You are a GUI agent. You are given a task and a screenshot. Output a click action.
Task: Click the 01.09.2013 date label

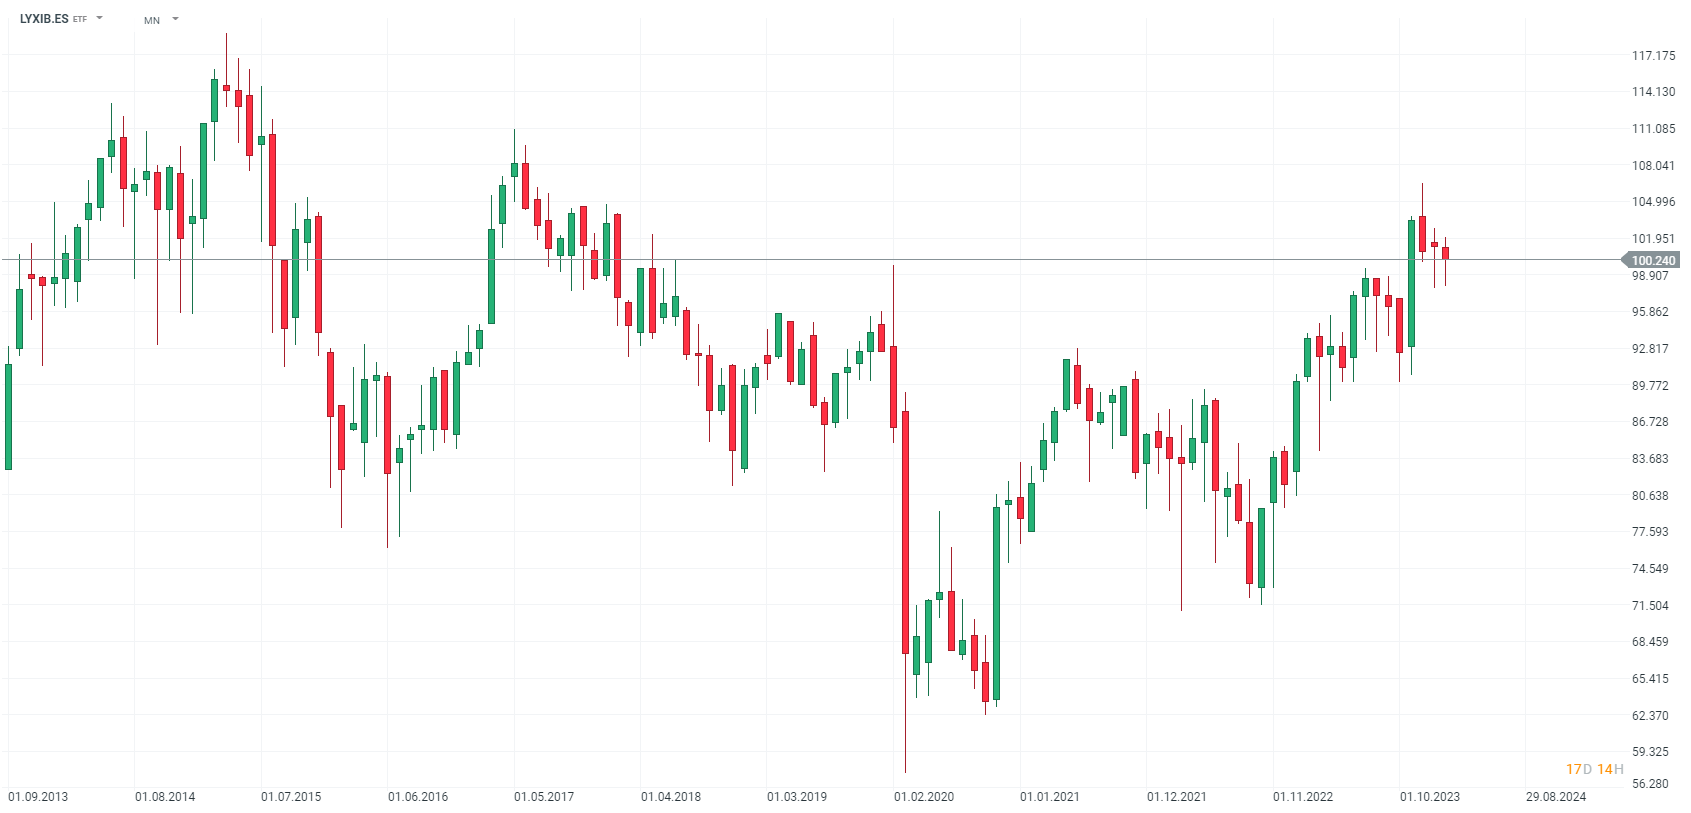click(38, 797)
